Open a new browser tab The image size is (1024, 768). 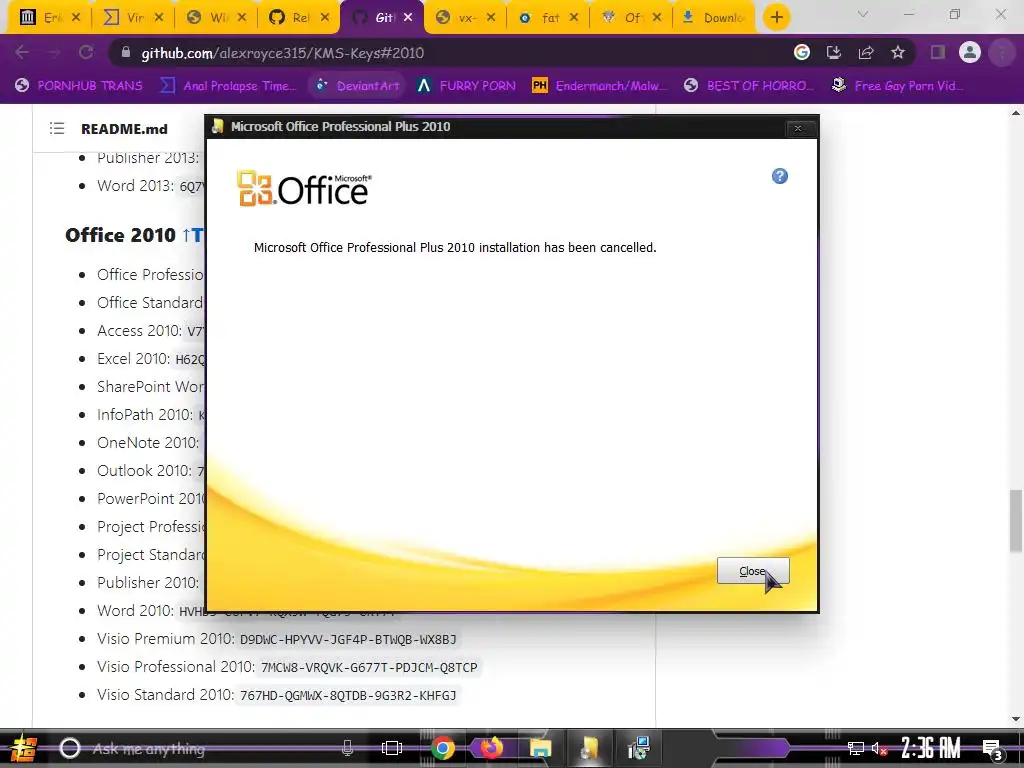776,18
